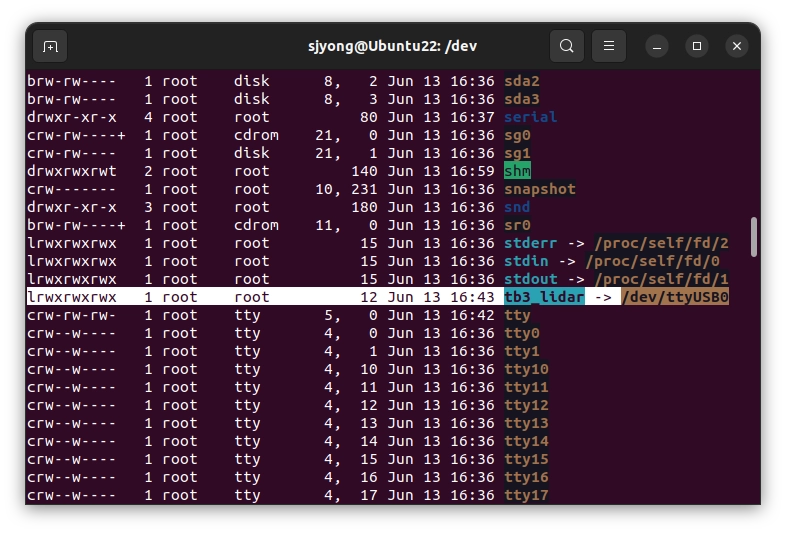Click permissions crw-rw-rw- text

[x=72, y=315]
